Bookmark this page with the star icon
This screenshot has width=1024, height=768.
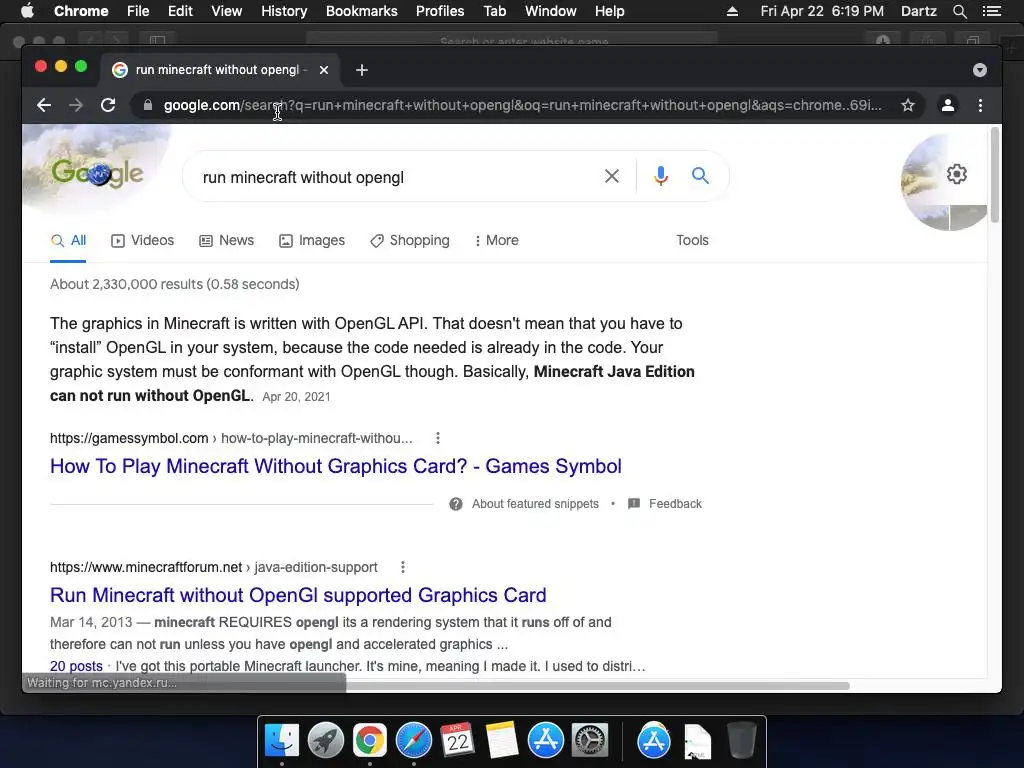pyautogui.click(x=908, y=105)
